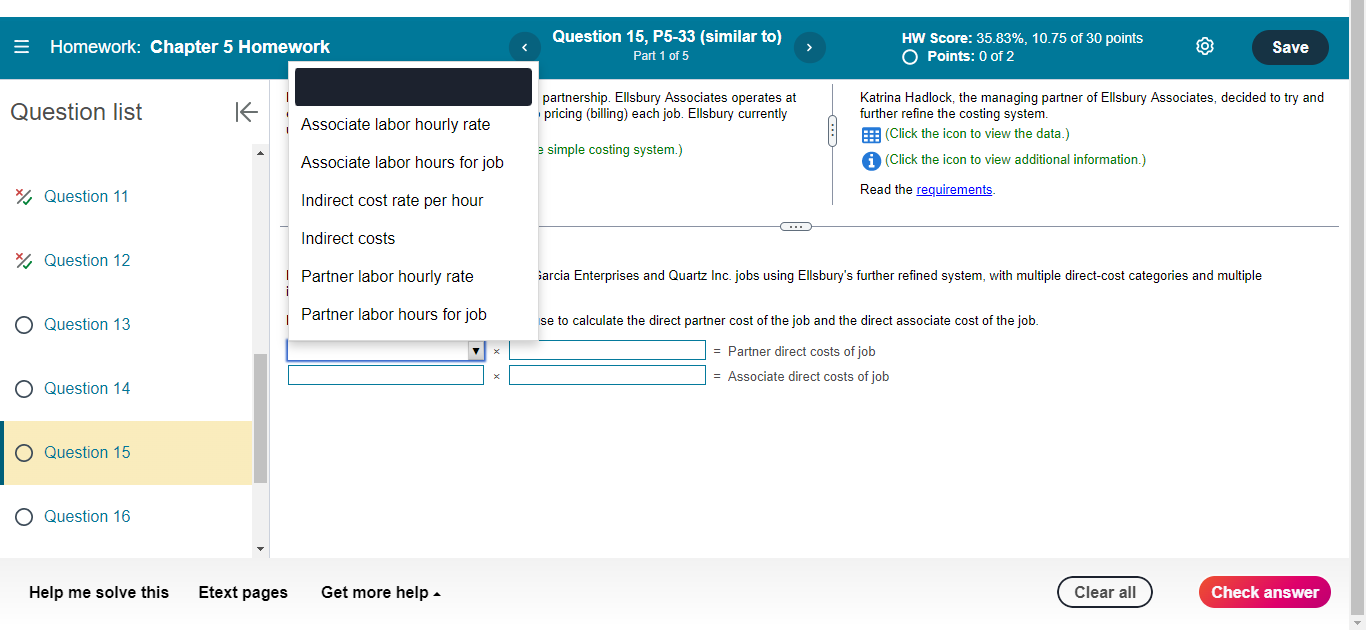Open the first answer dropdown arrow
The width and height of the screenshot is (1366, 630).
476,350
